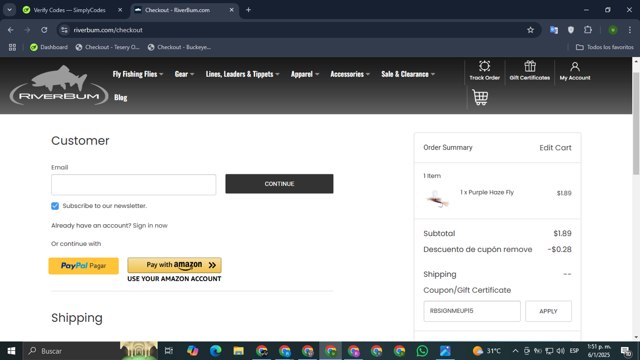Open the Chrome profile avatar
640x360 pixels.
(x=613, y=30)
